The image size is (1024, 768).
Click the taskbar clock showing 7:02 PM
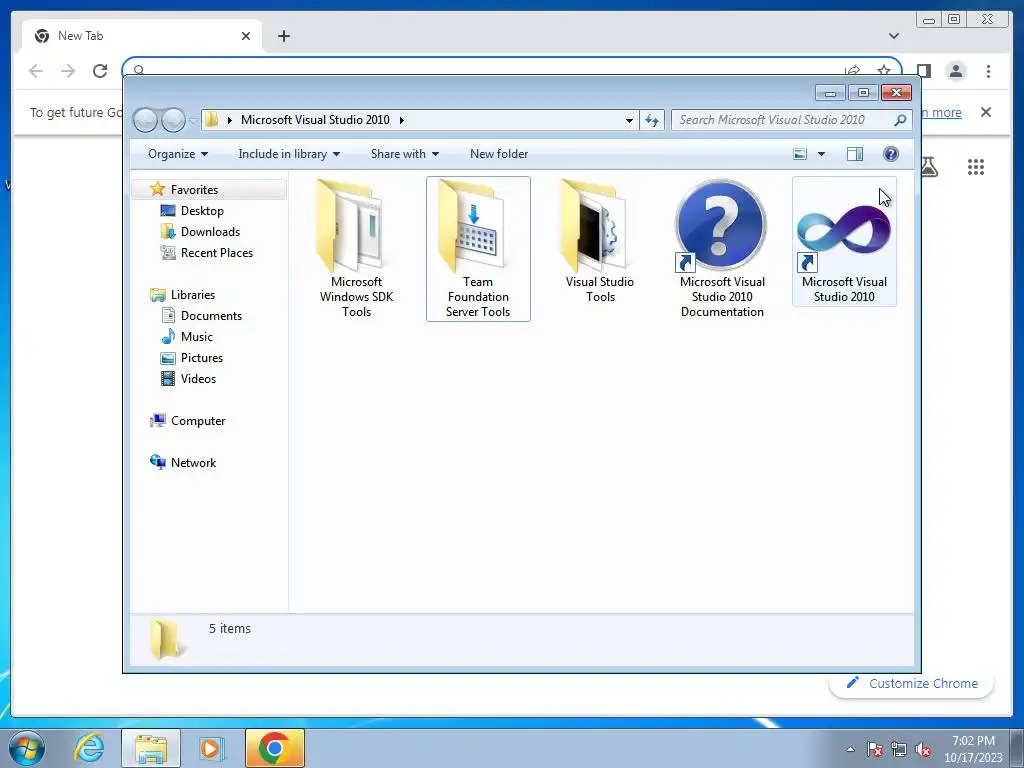973,749
